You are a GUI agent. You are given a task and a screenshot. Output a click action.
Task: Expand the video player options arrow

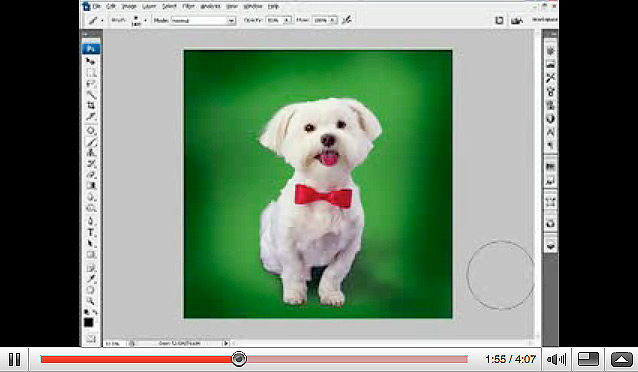pos(621,359)
